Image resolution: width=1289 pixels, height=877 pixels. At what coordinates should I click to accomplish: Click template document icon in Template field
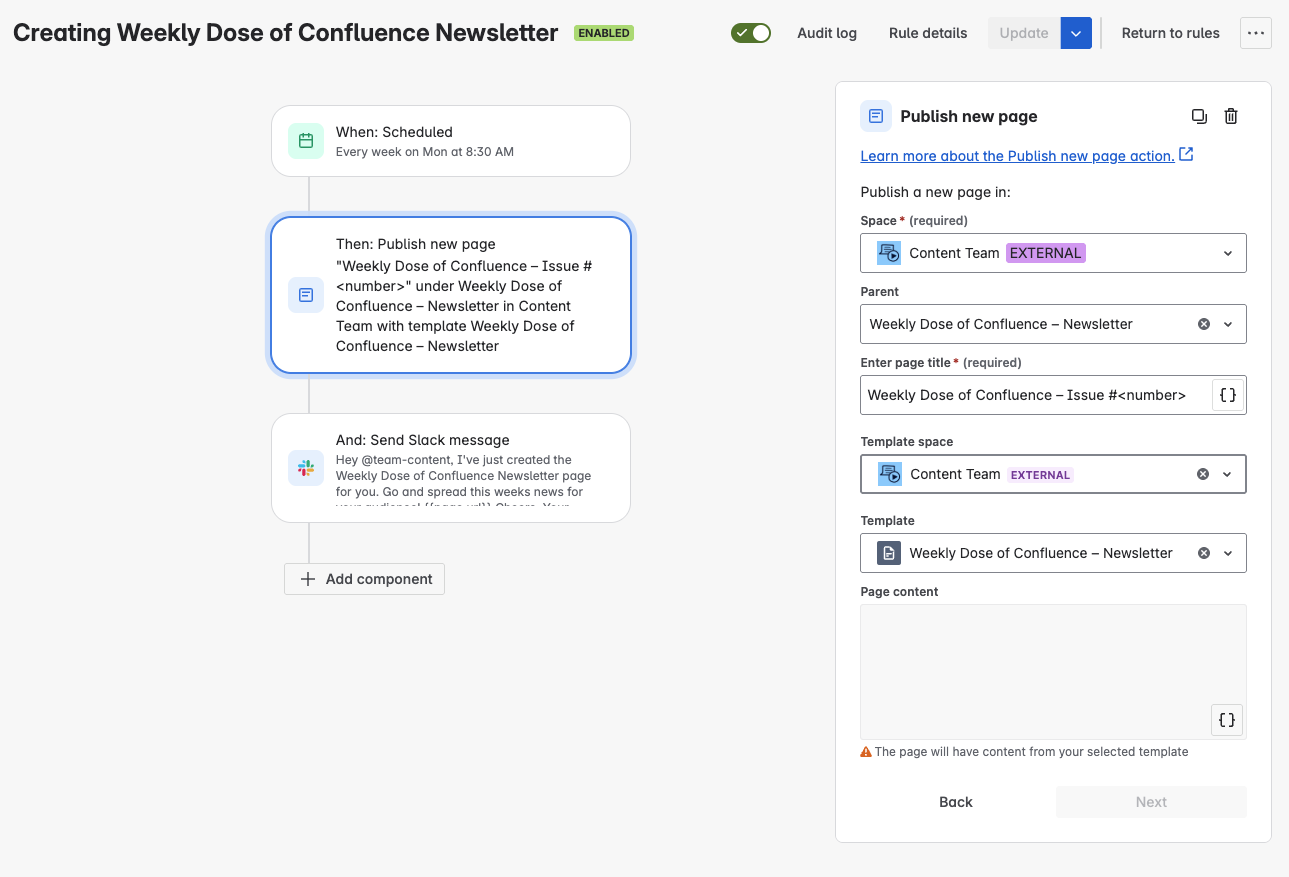(889, 553)
